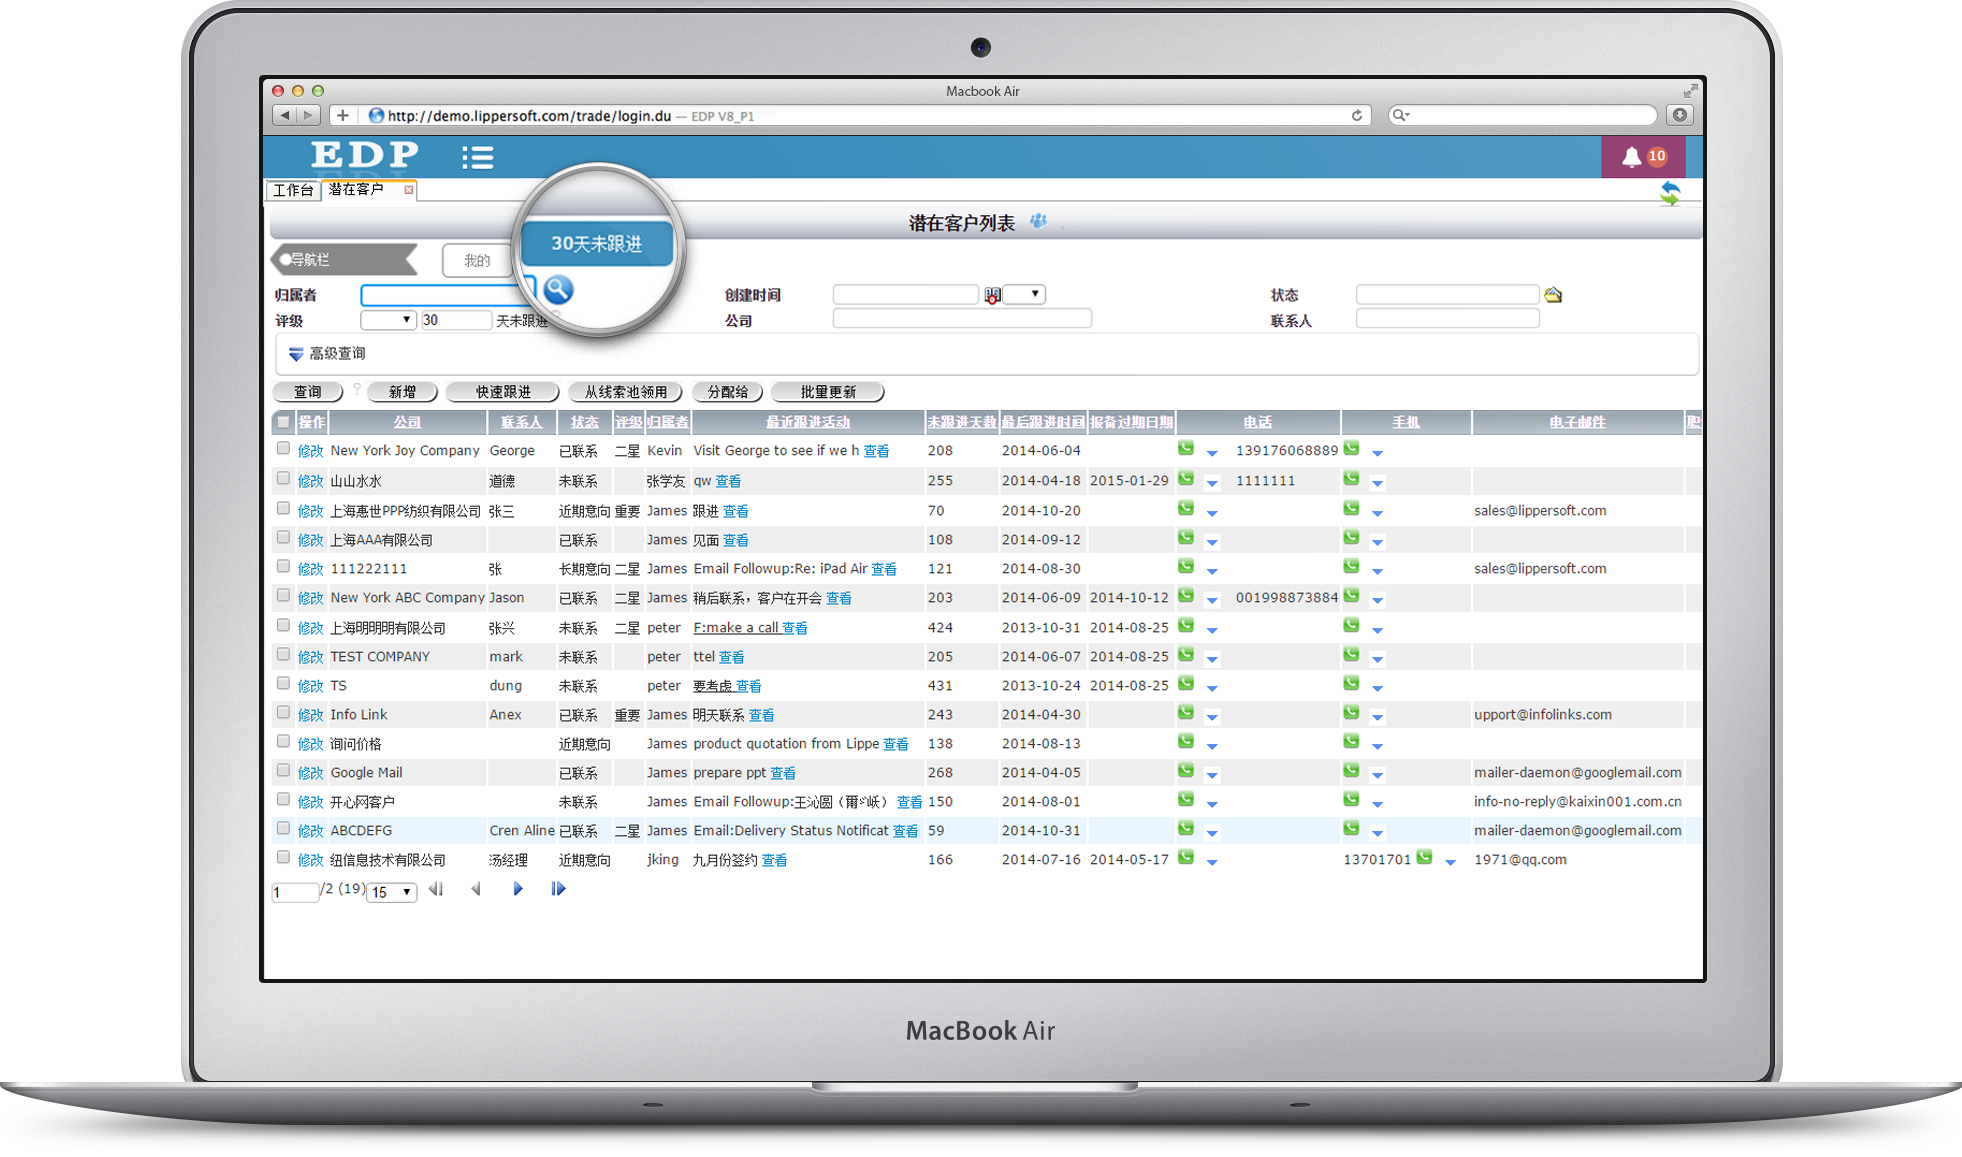Viewport: 1962px width, 1157px height.
Task: Click 修改 link for Google Mail row
Action: click(x=310, y=773)
